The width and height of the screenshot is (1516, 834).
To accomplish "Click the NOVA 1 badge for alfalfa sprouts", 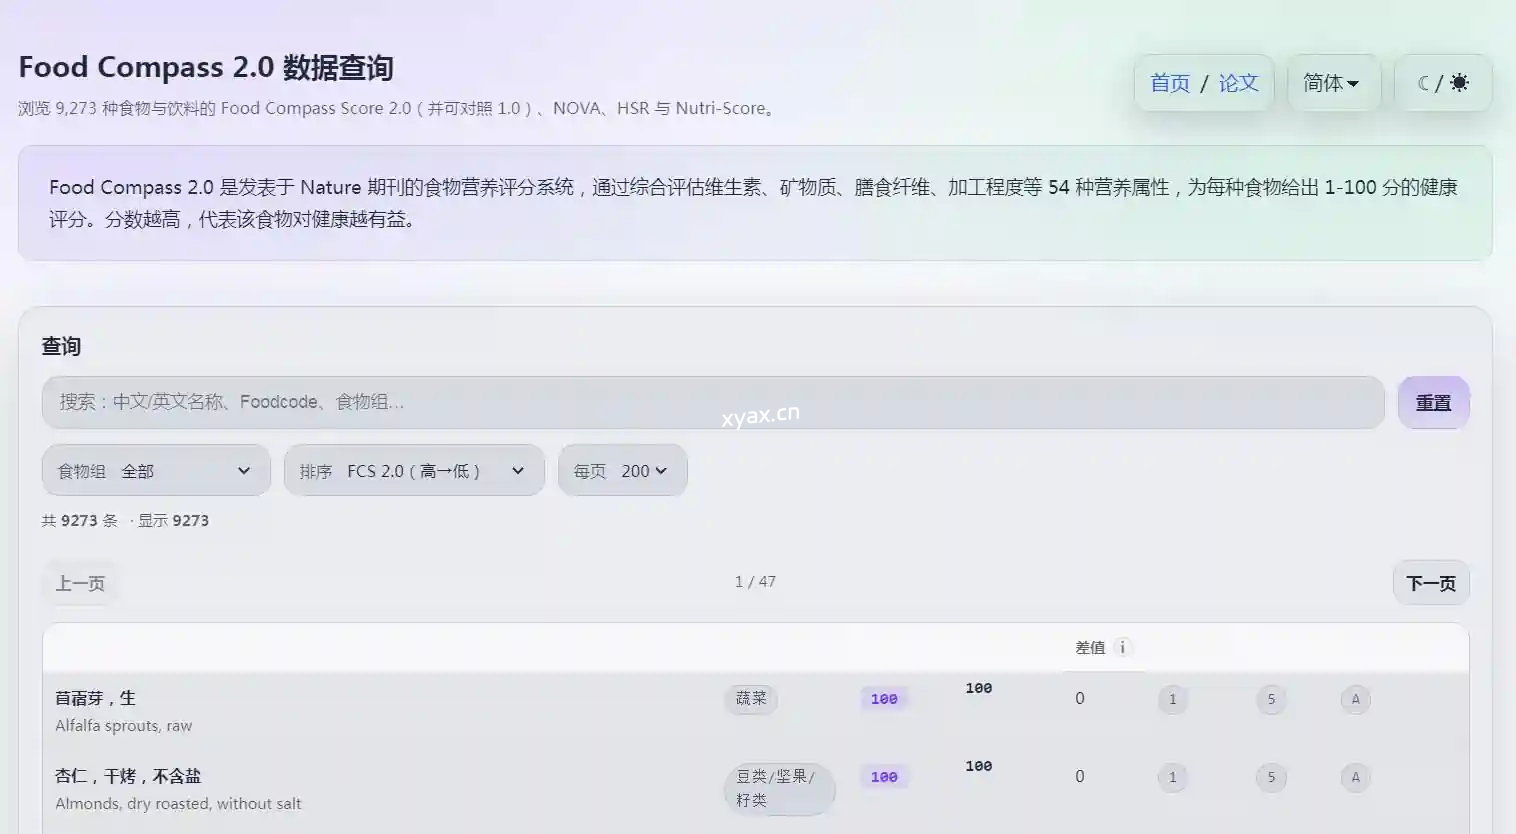I will 1172,699.
